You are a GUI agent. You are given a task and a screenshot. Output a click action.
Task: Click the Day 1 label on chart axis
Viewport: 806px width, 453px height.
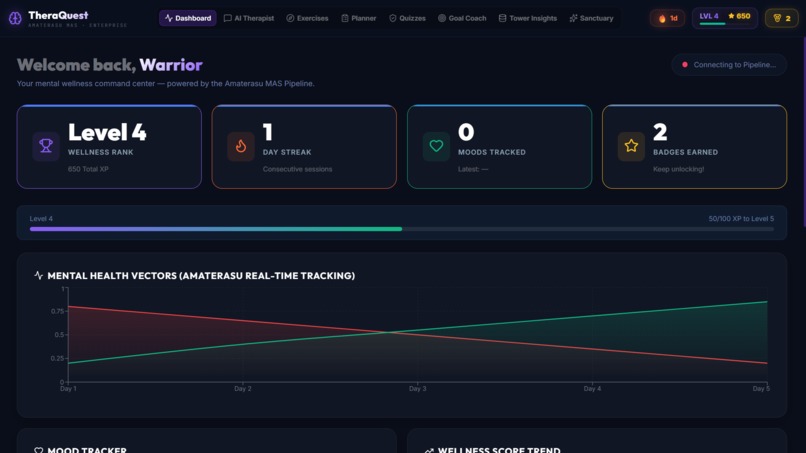click(x=68, y=389)
